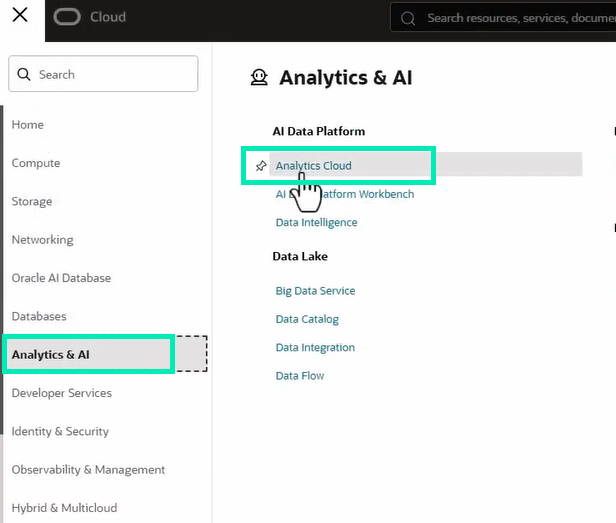Open the Analytics Cloud link

tap(314, 166)
